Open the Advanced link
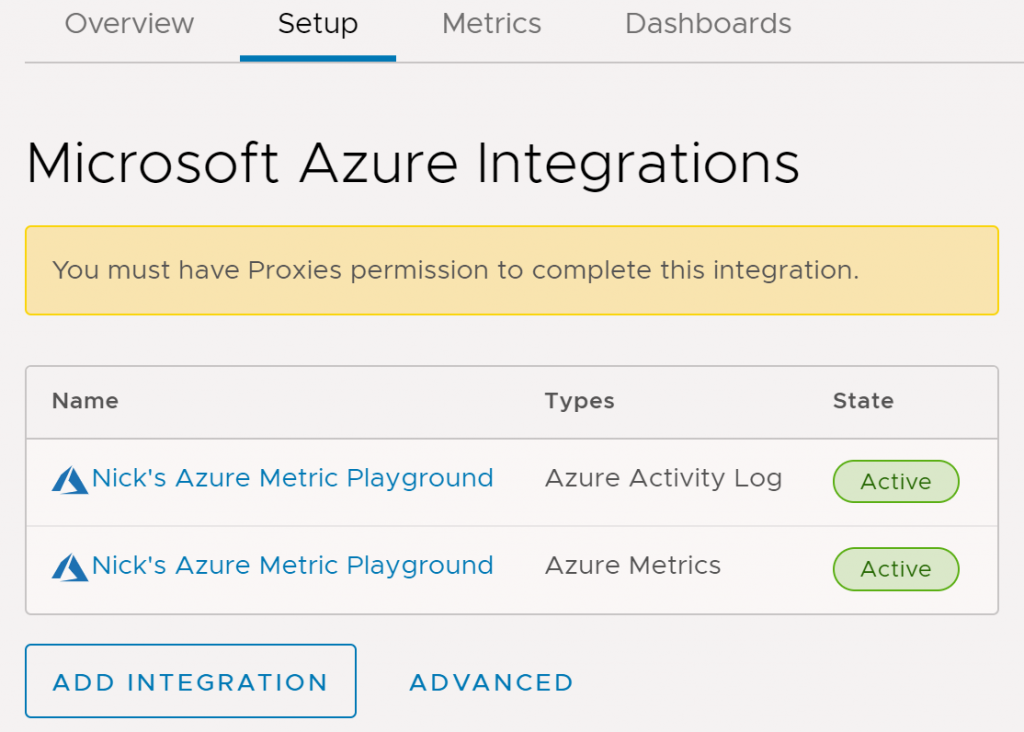 click(492, 682)
